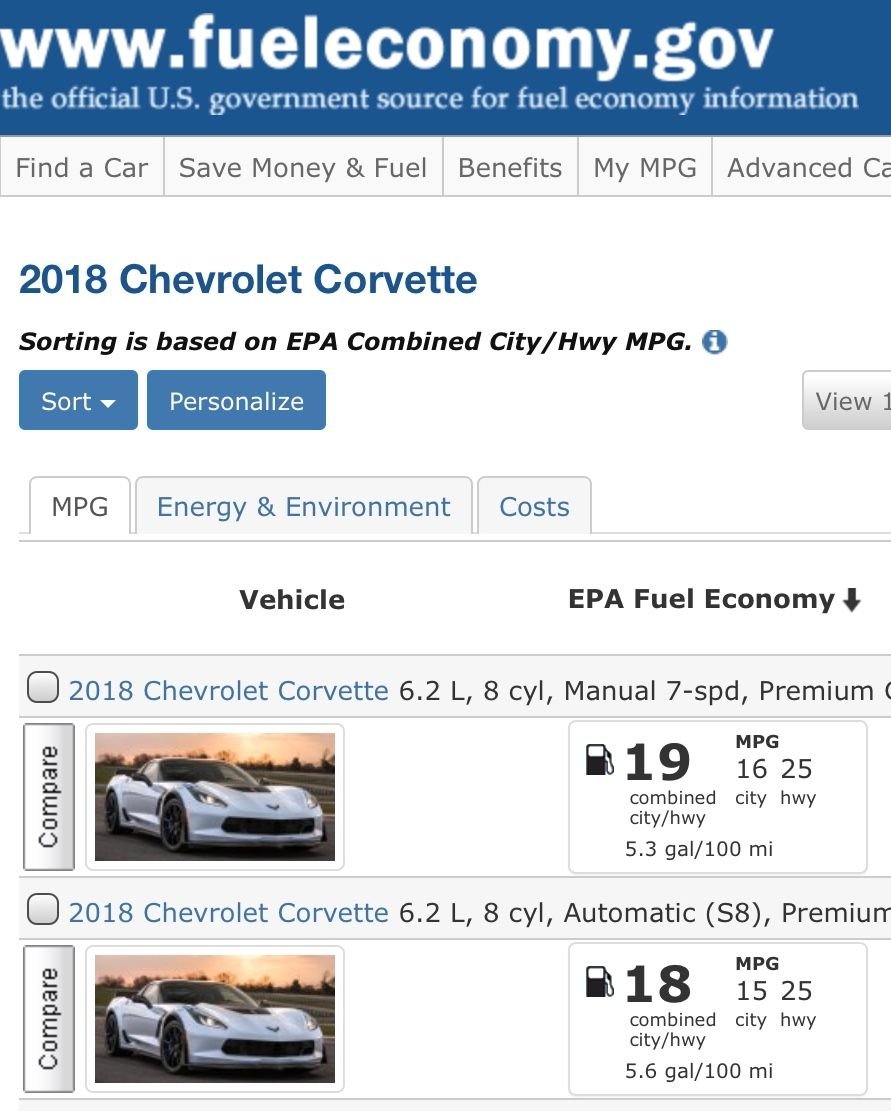This screenshot has height=1111, width=891.
Task: Open the Benefits menu
Action: click(510, 168)
